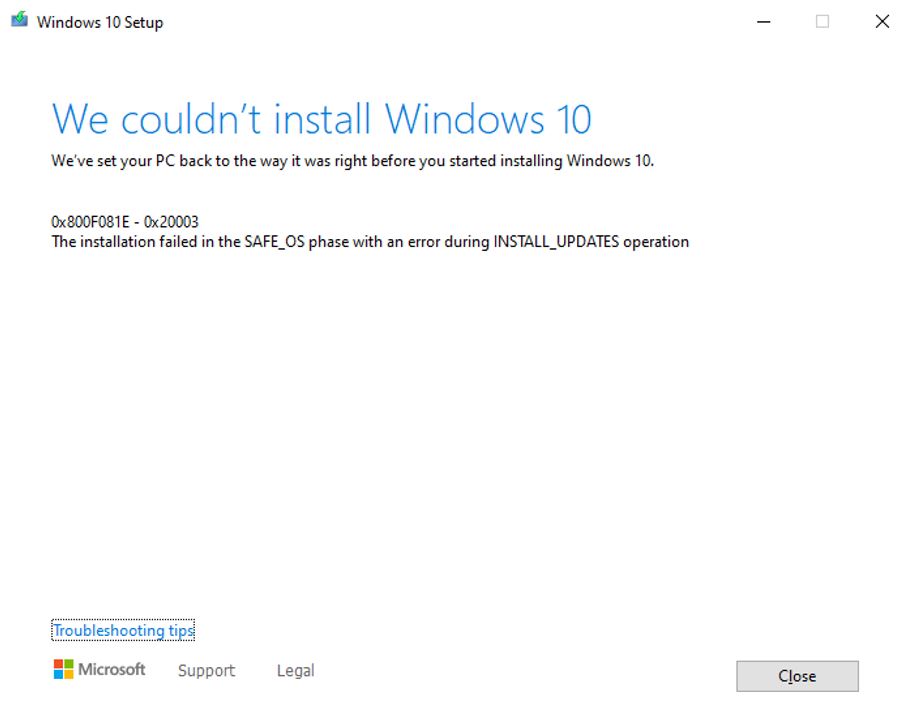
Task: Click the four-color Microsoft logo squares
Action: 63,669
